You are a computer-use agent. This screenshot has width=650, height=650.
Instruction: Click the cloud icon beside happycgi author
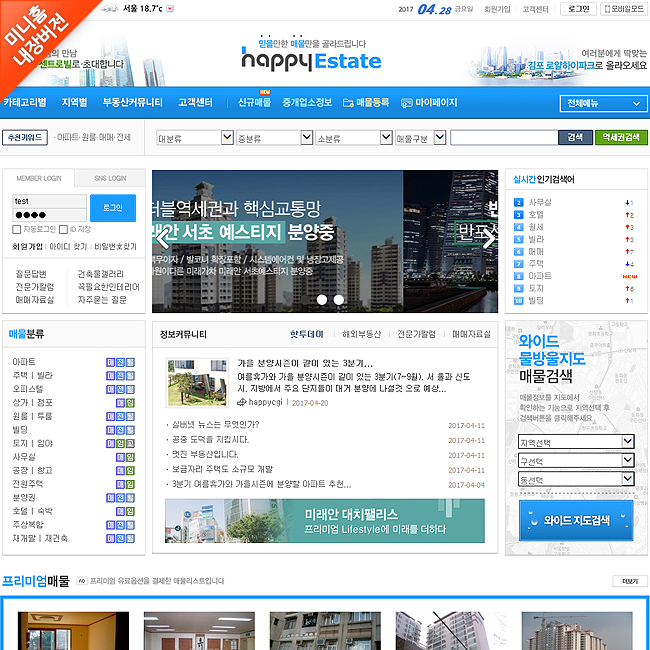click(x=242, y=402)
